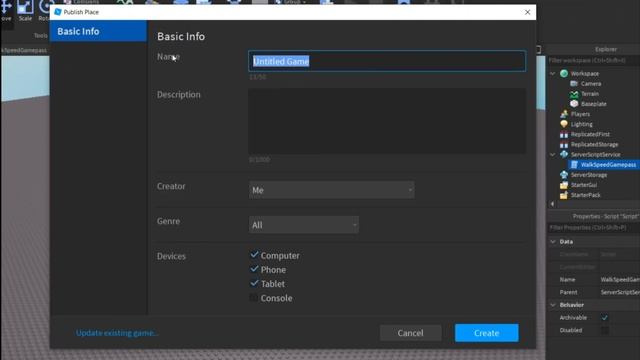Click the Create button
The image size is (640, 360).
pos(487,333)
